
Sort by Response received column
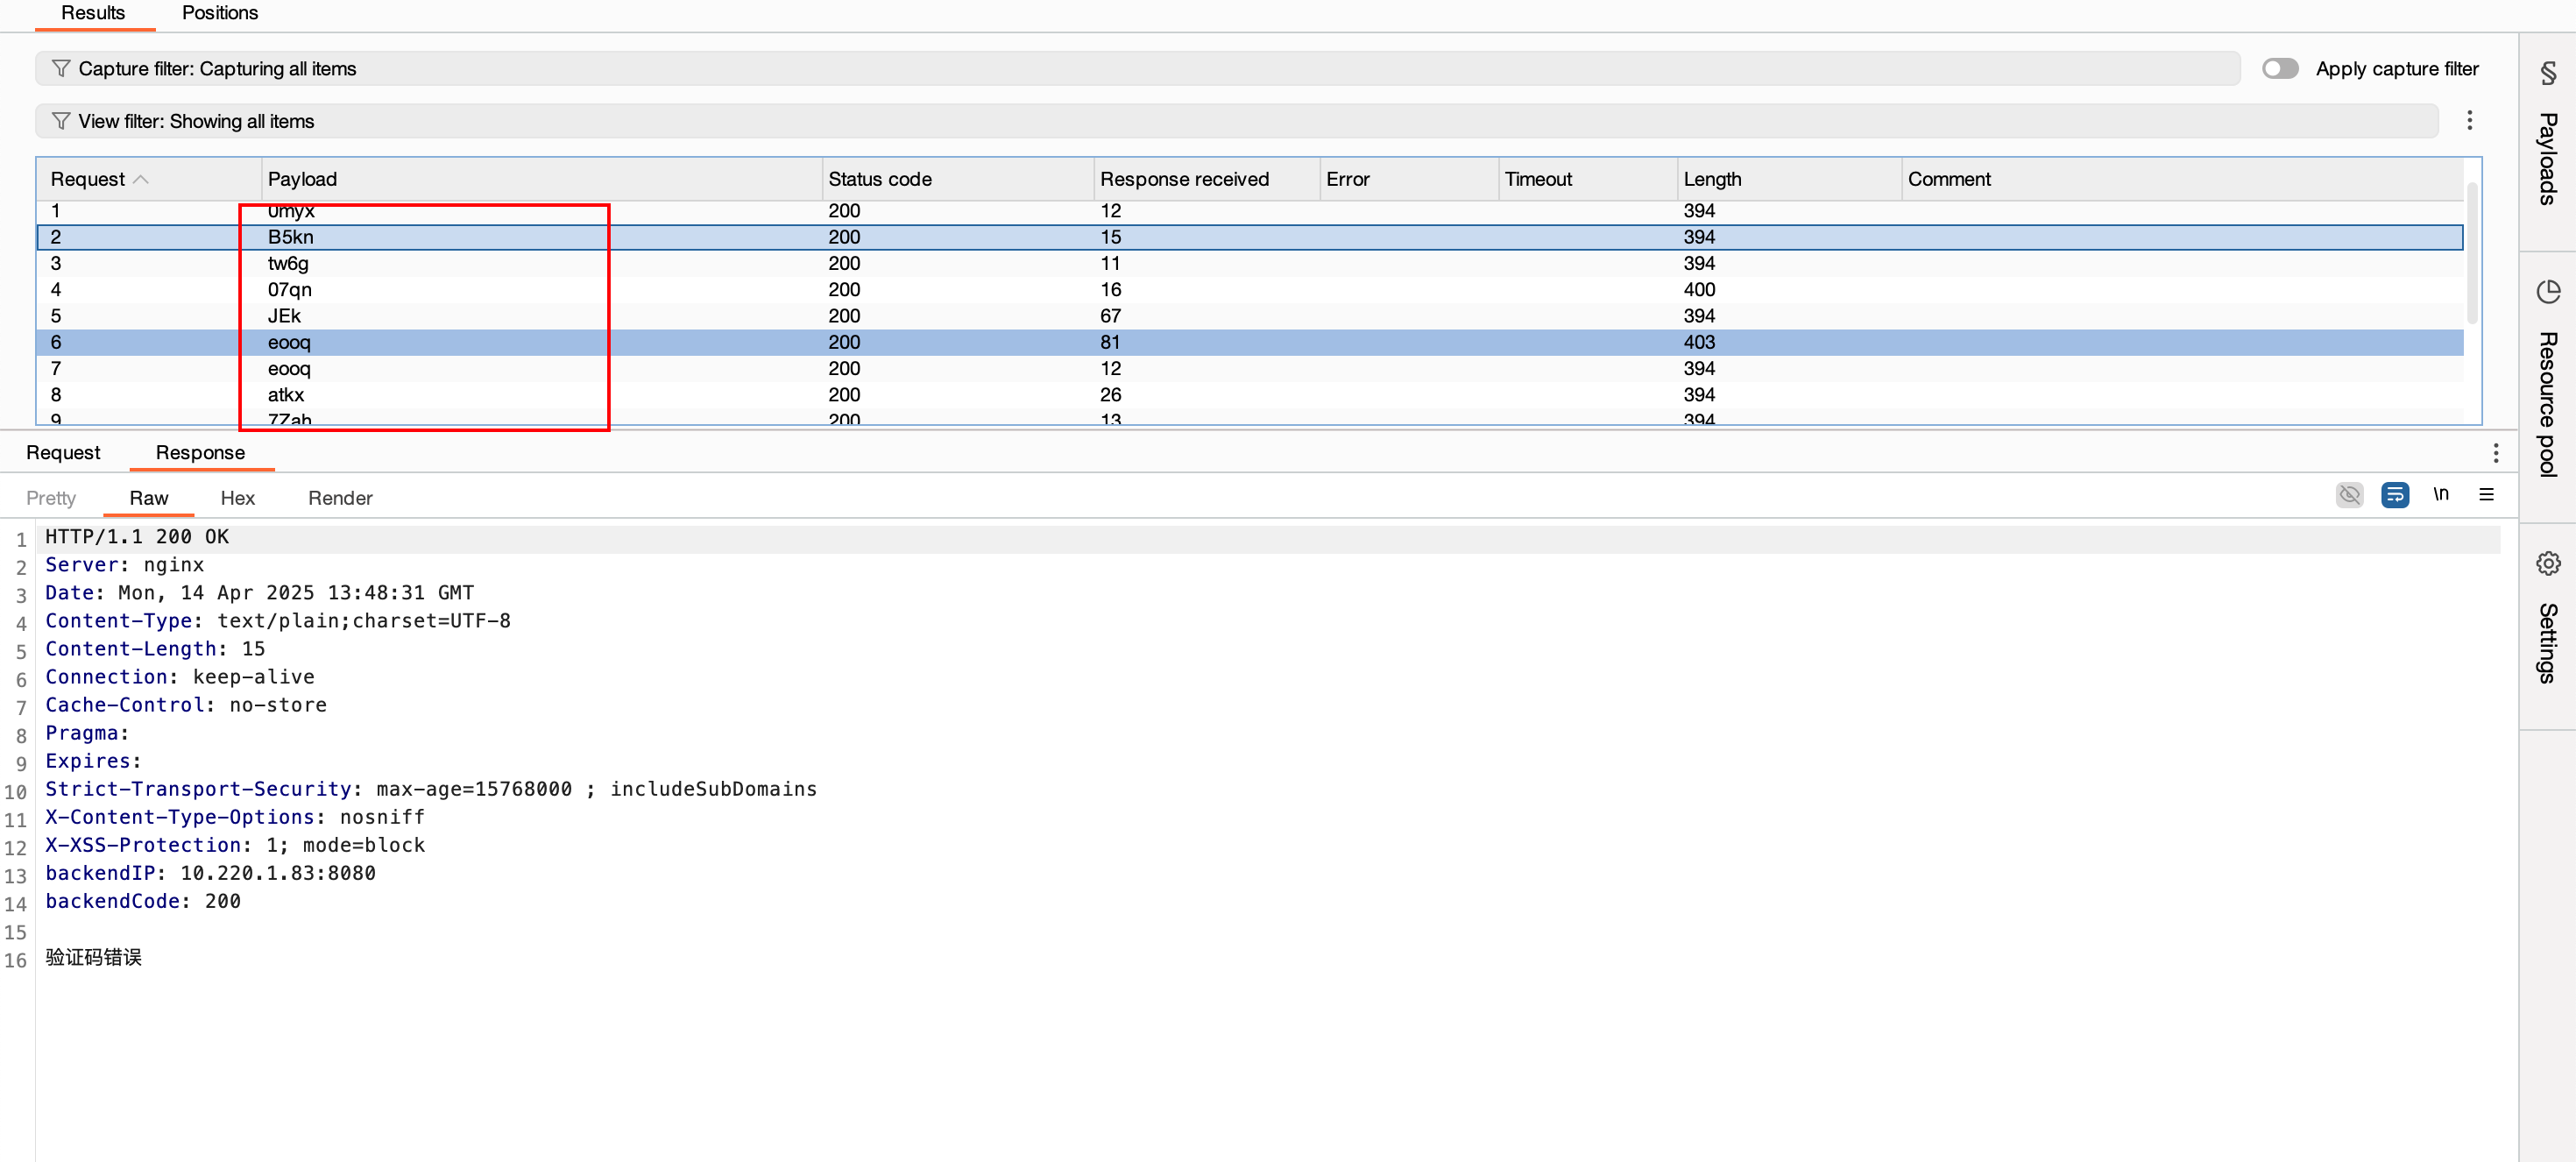[1206, 179]
